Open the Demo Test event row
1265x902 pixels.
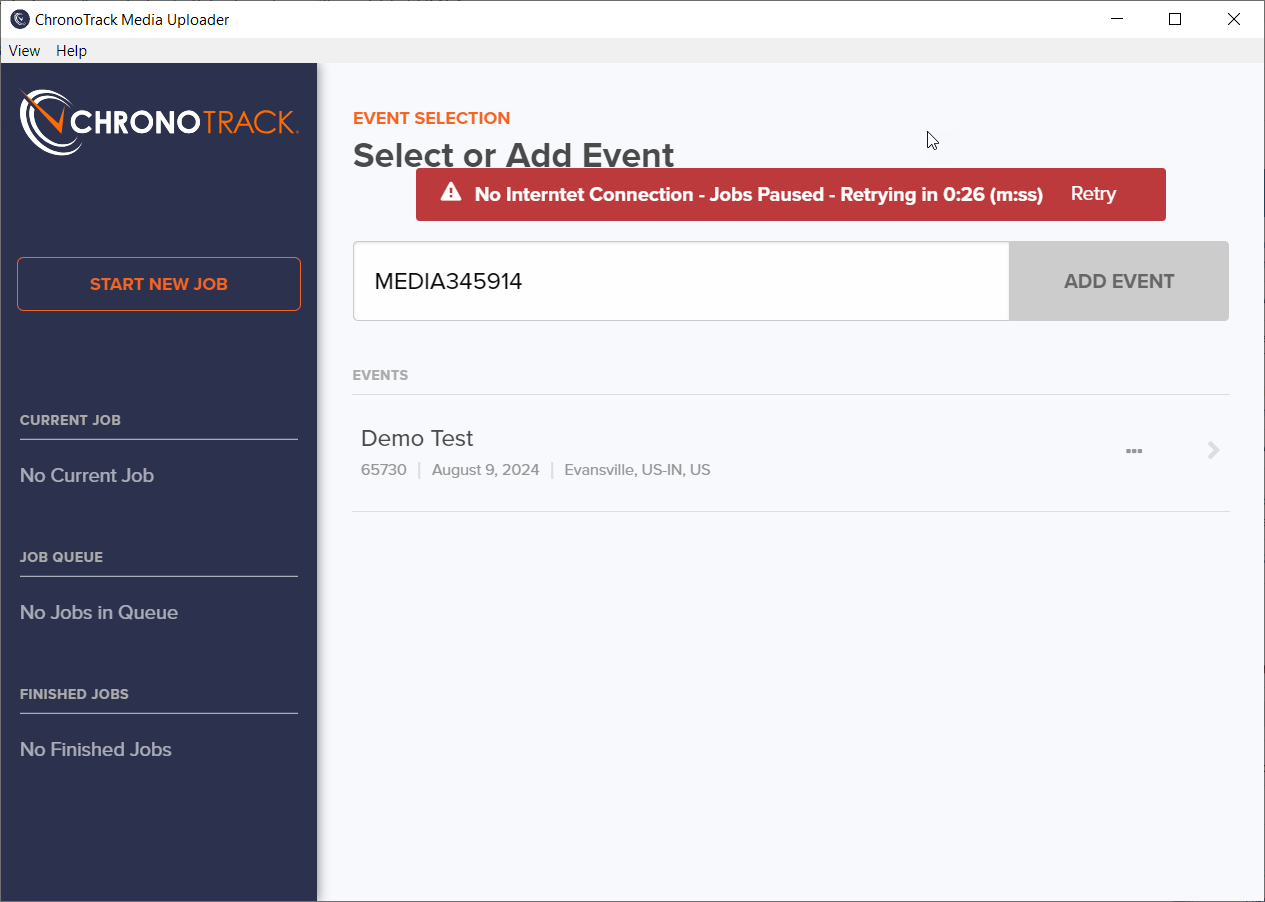point(790,453)
